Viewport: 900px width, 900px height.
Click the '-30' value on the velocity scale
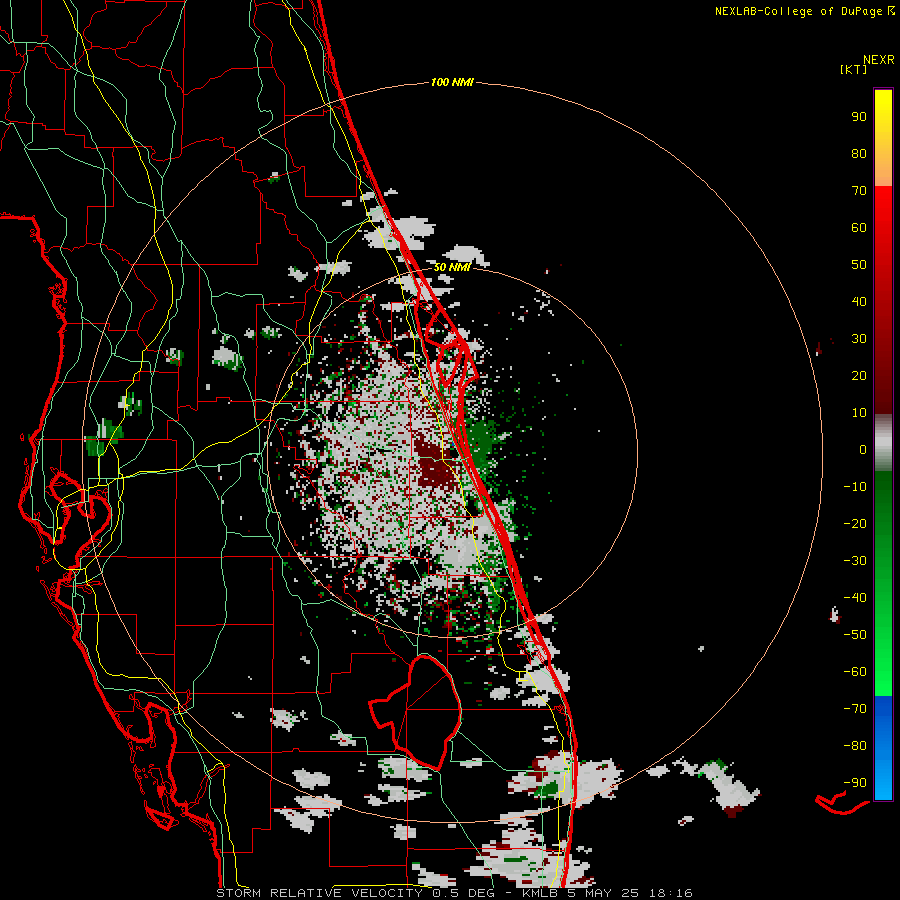[x=855, y=561]
